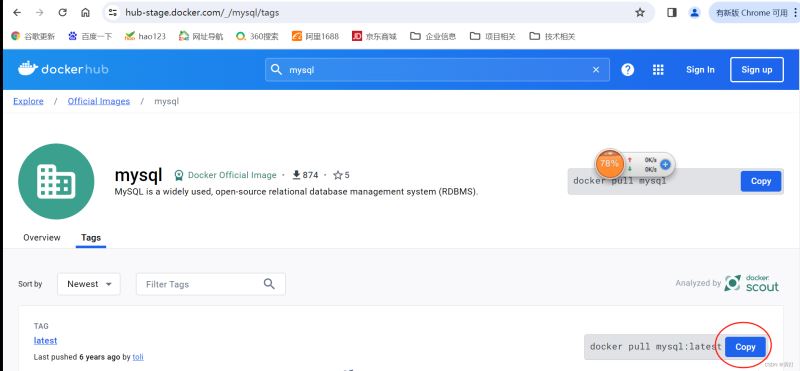Open the 网址导航 bookmark
Image resolution: width=800 pixels, height=371 pixels.
[x=201, y=36]
